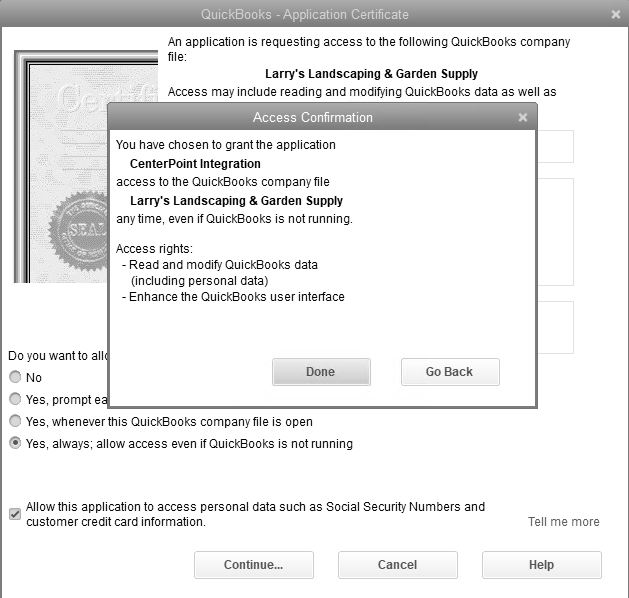
Task: Select the No access radio button
Action: coord(15,377)
